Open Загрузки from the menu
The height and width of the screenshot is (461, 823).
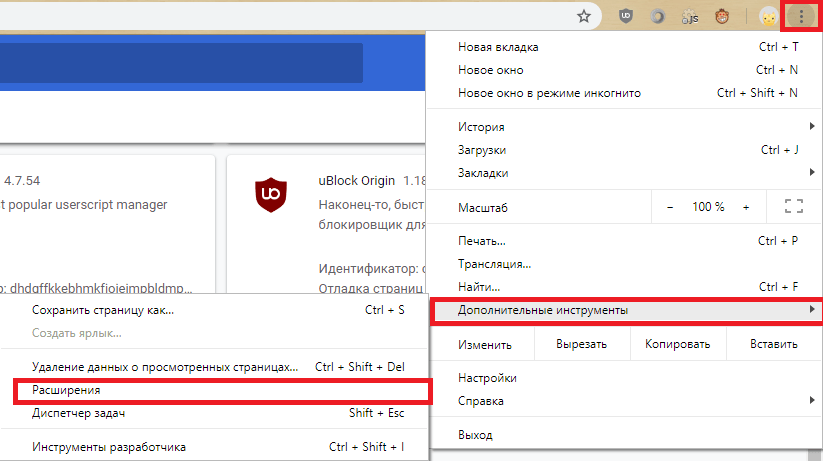tap(625, 150)
